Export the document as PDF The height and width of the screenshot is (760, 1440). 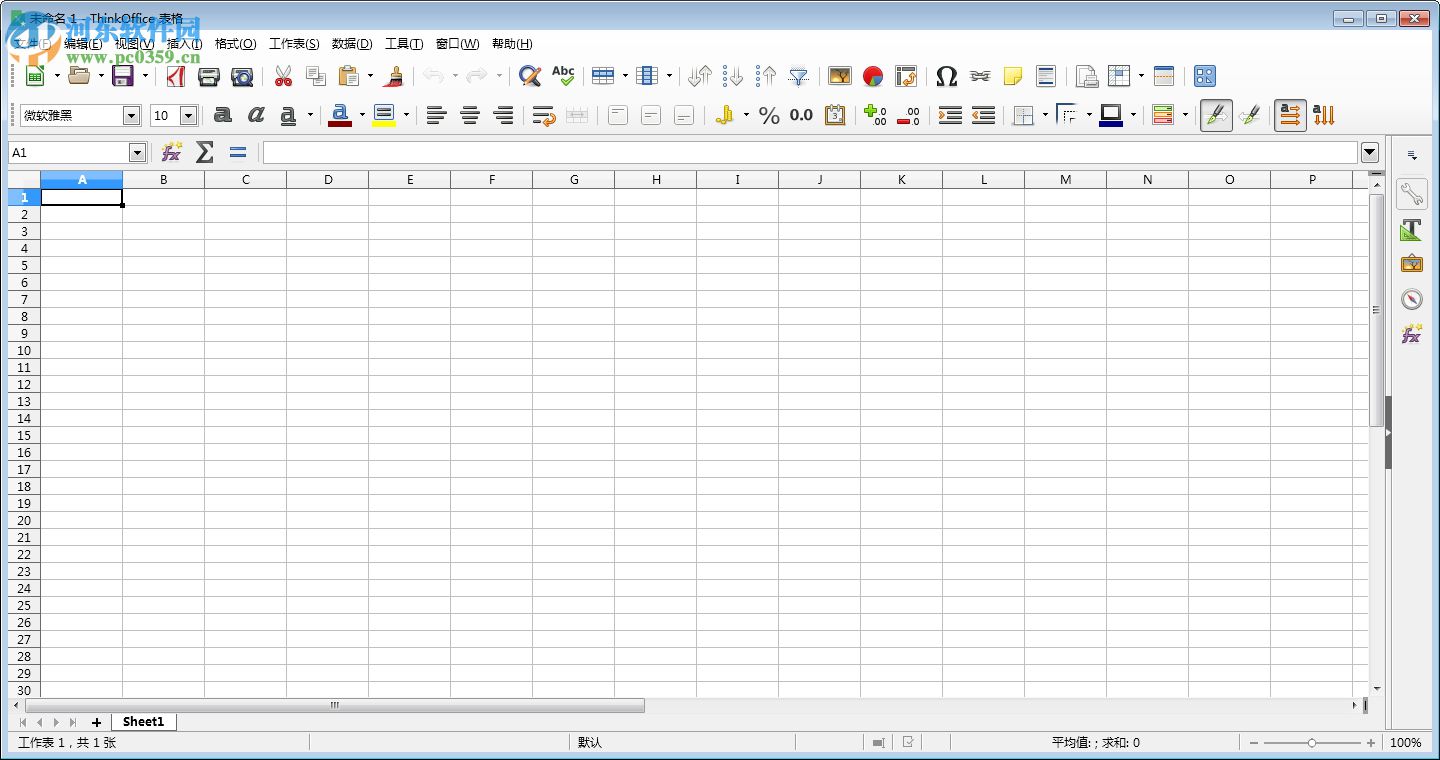(x=176, y=76)
